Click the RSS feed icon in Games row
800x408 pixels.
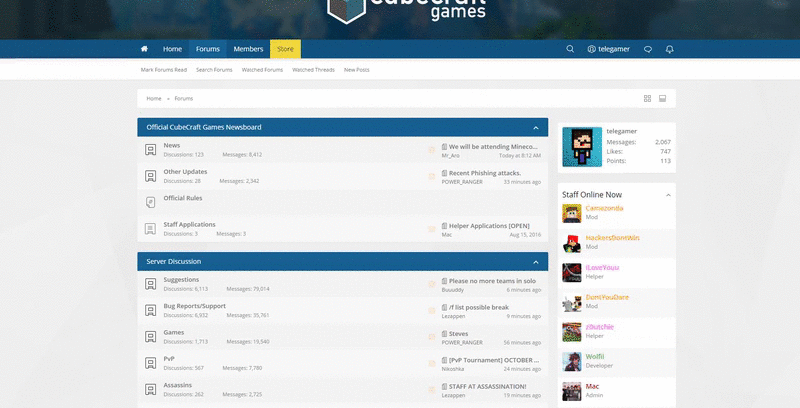click(432, 337)
